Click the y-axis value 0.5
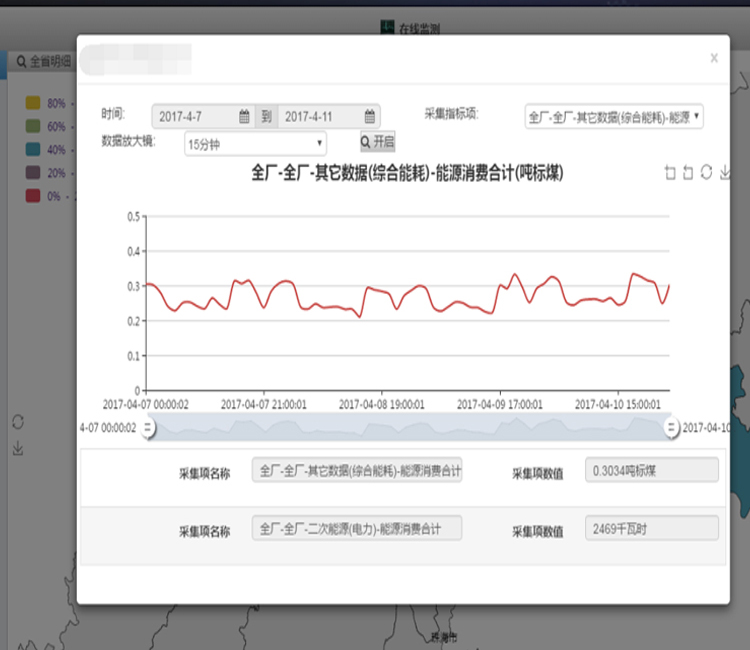 tap(133, 217)
